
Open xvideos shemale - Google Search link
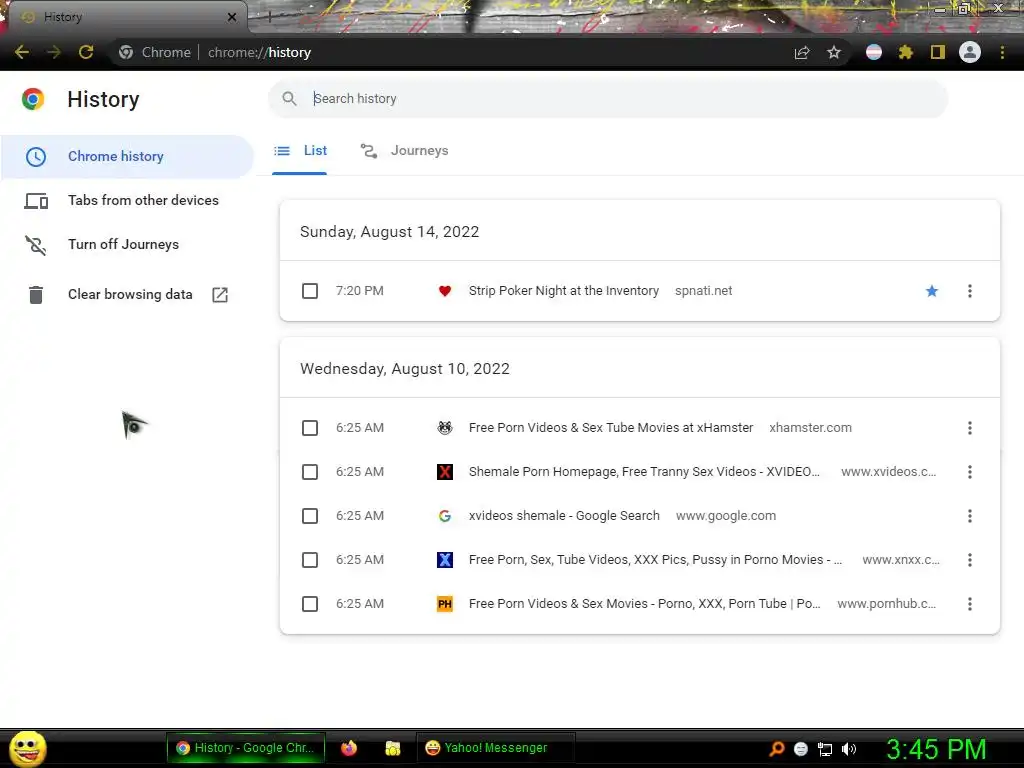pos(564,516)
